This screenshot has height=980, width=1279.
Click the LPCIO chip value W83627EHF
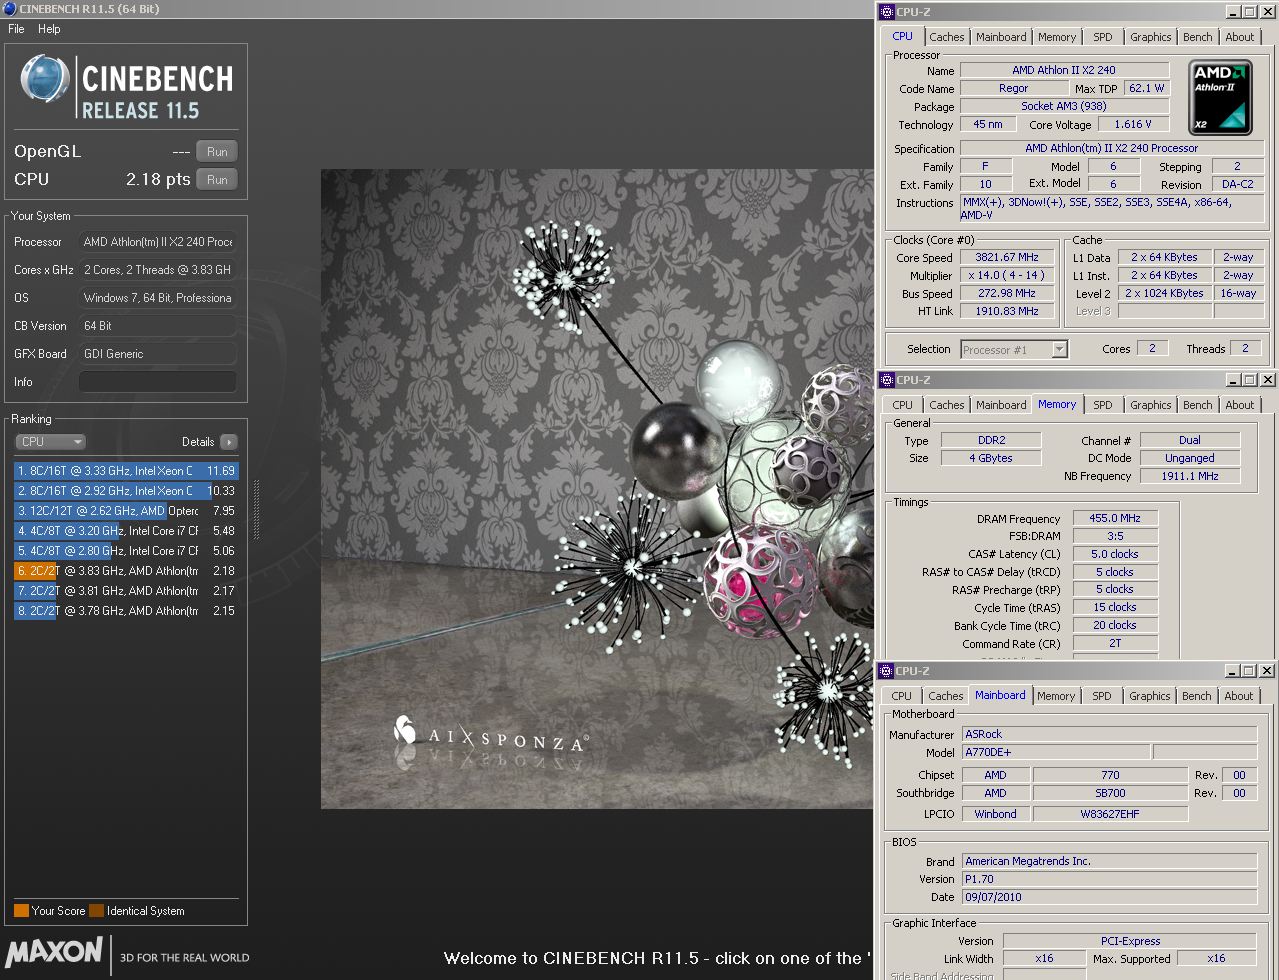point(1110,814)
